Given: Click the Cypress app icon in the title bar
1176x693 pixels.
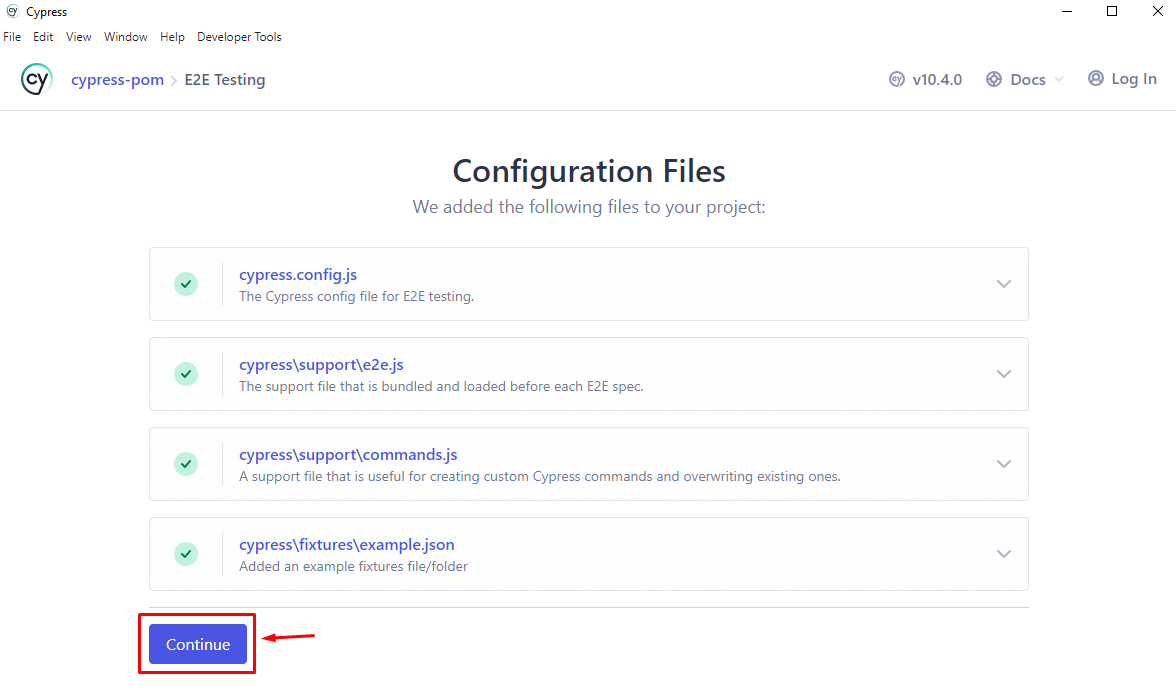Looking at the screenshot, I should (12, 11).
